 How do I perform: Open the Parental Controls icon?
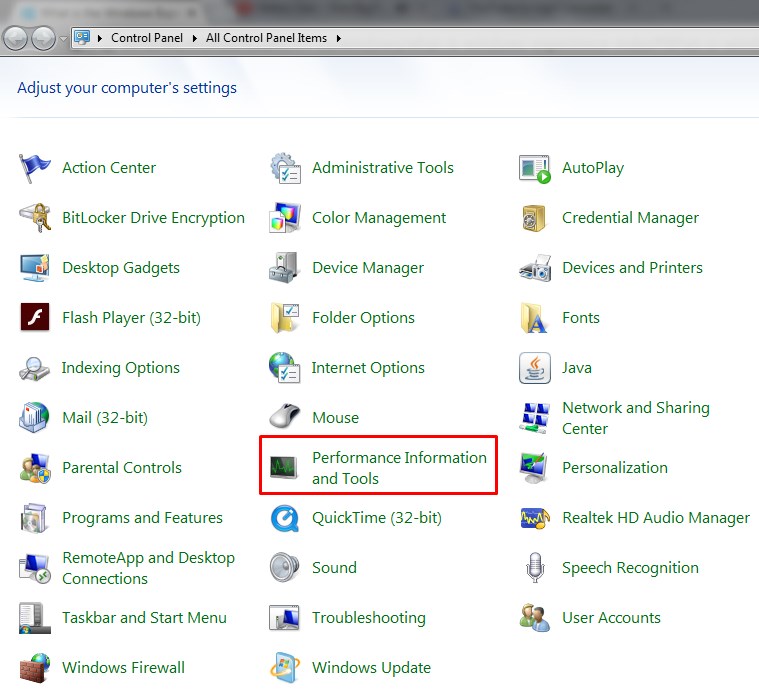pos(35,468)
